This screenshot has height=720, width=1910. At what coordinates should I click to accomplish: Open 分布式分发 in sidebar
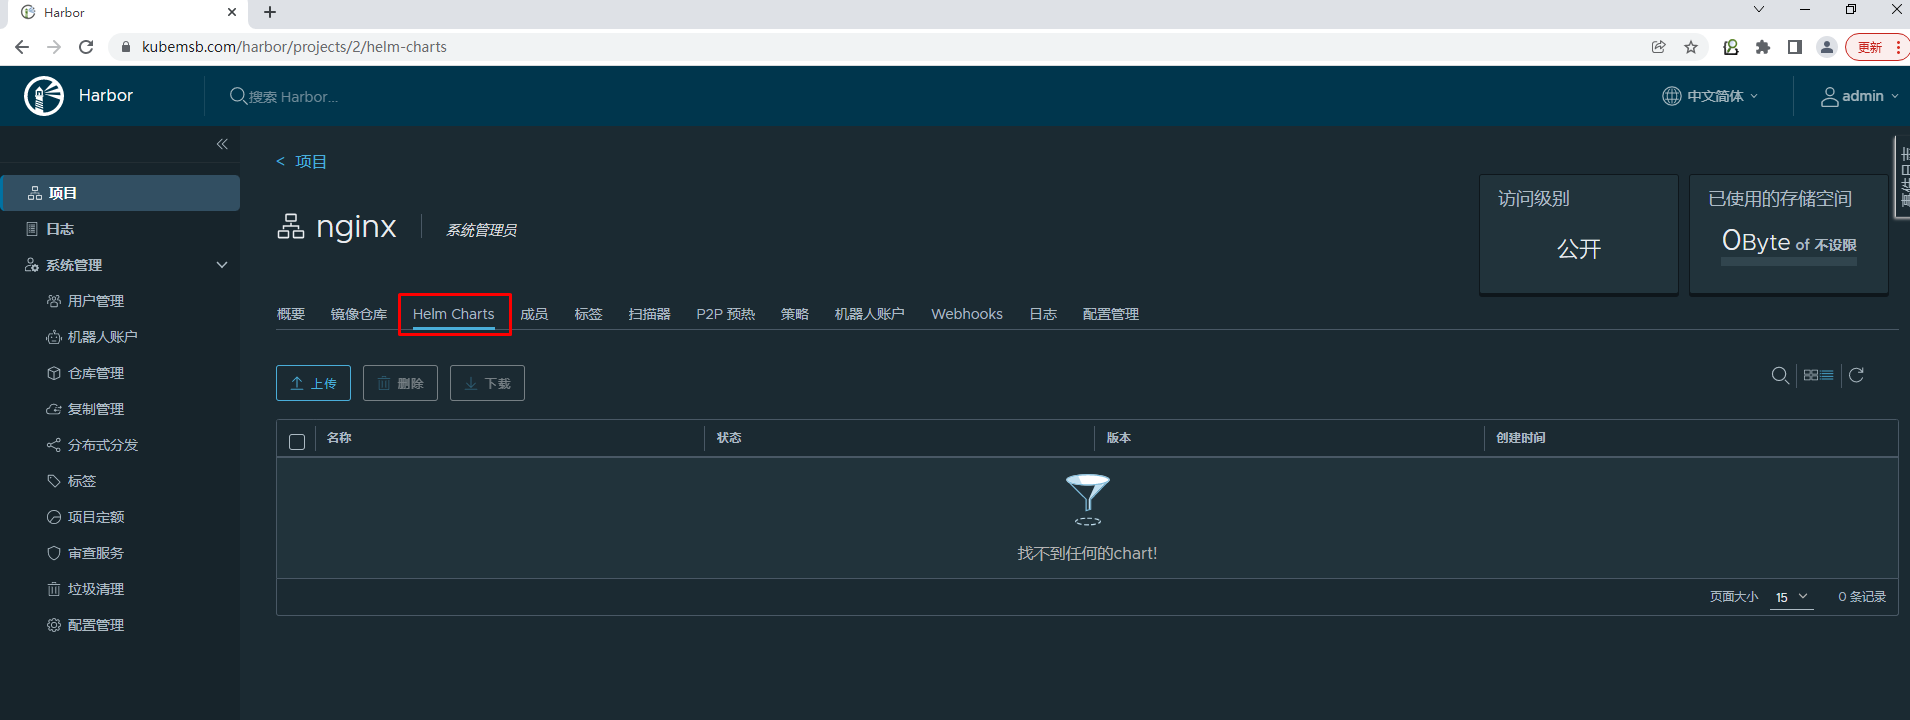pos(103,445)
